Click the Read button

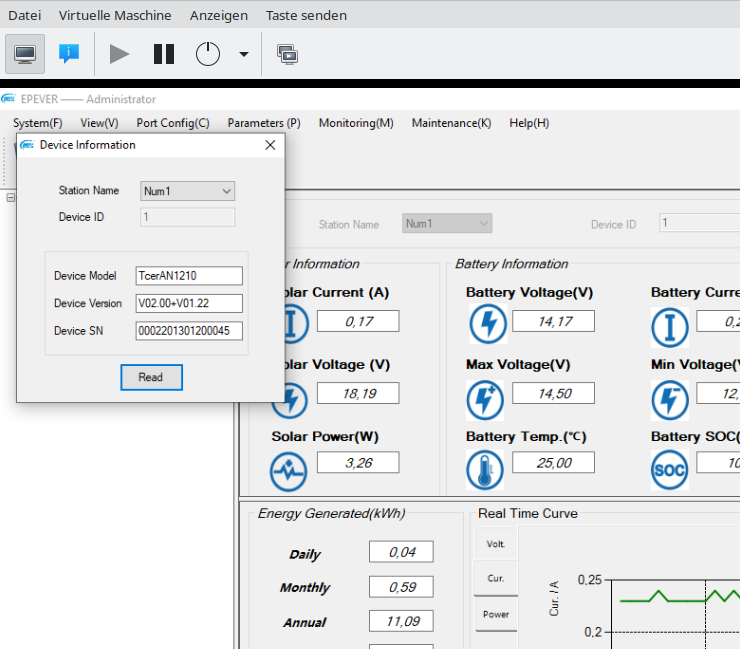click(151, 377)
